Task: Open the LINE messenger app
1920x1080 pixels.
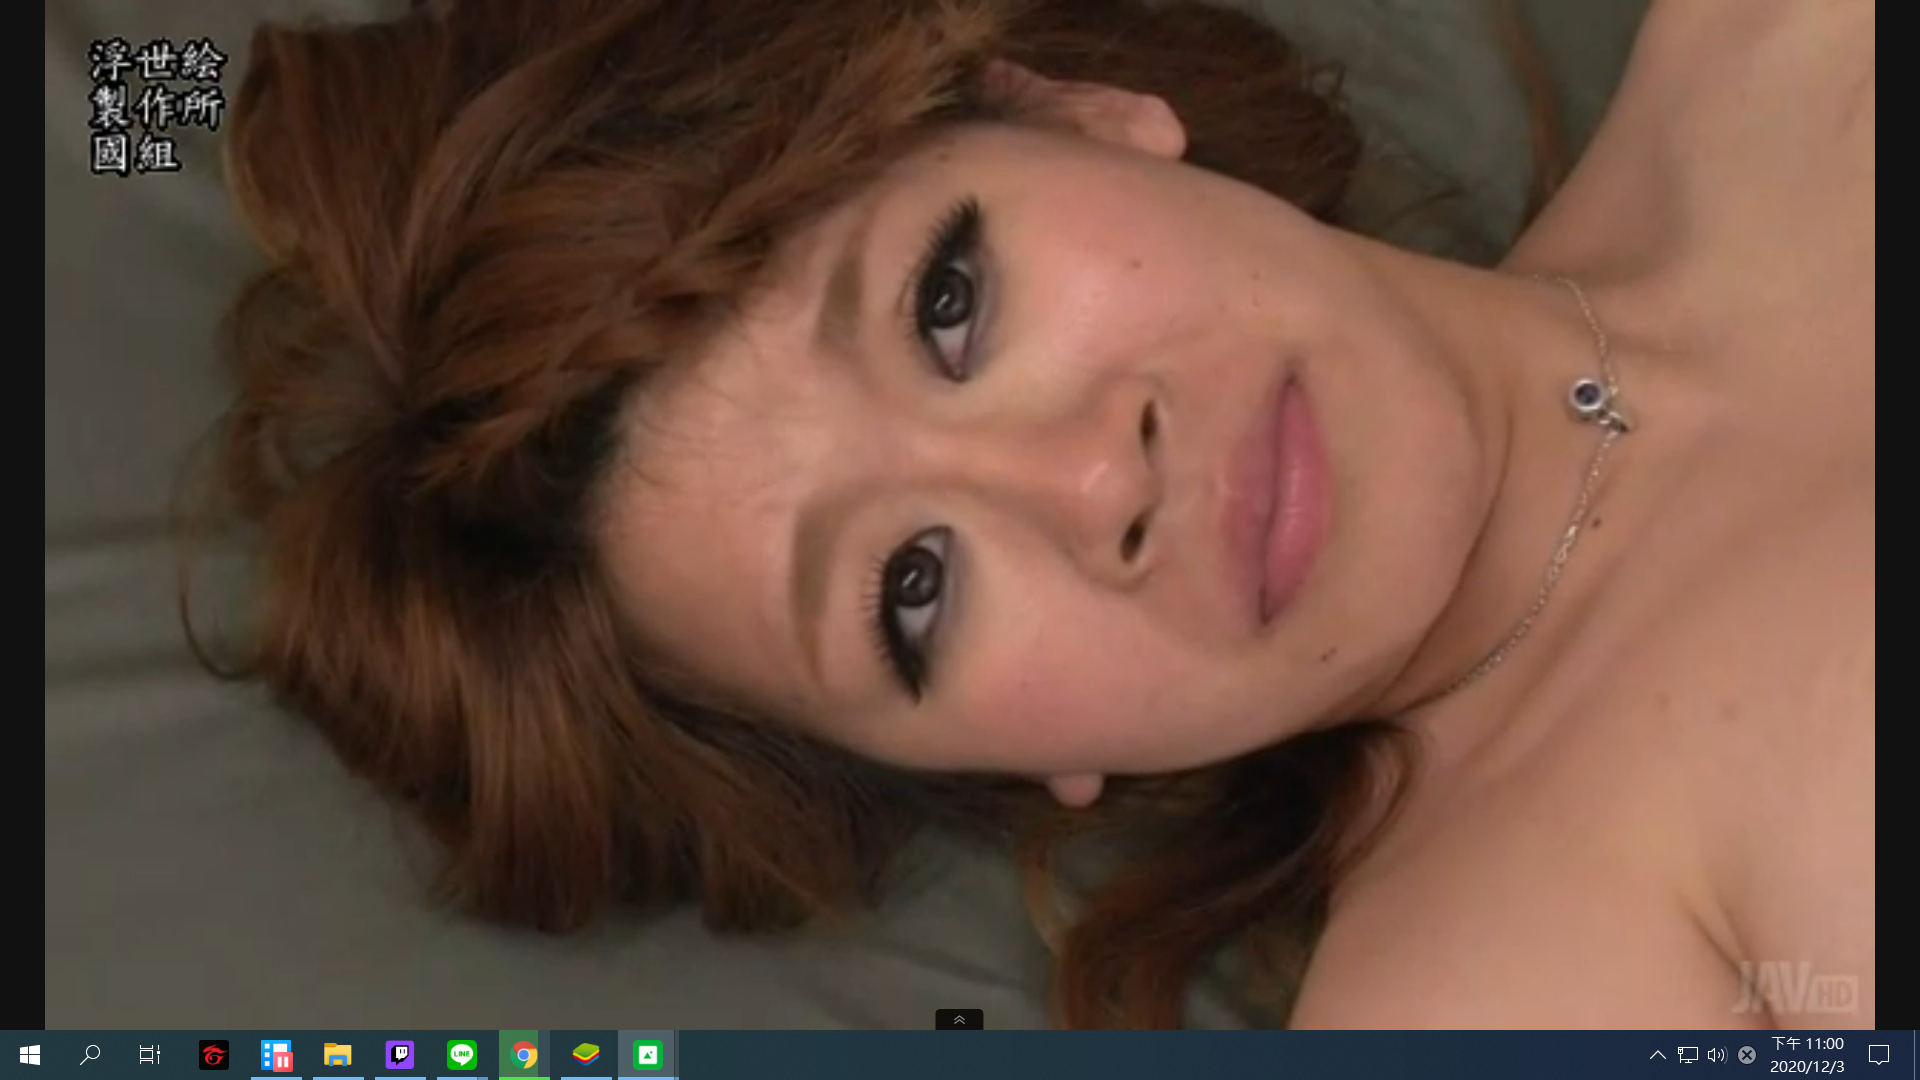Action: 462,1055
